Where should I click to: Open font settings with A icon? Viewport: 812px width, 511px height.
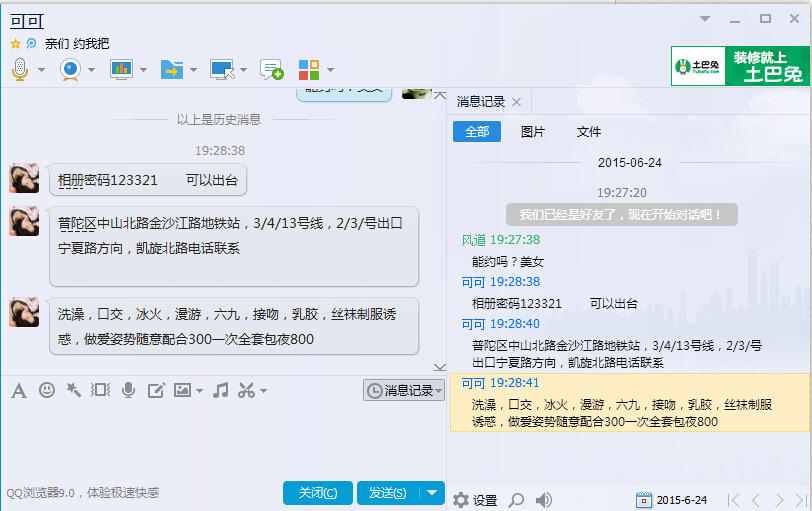click(19, 390)
